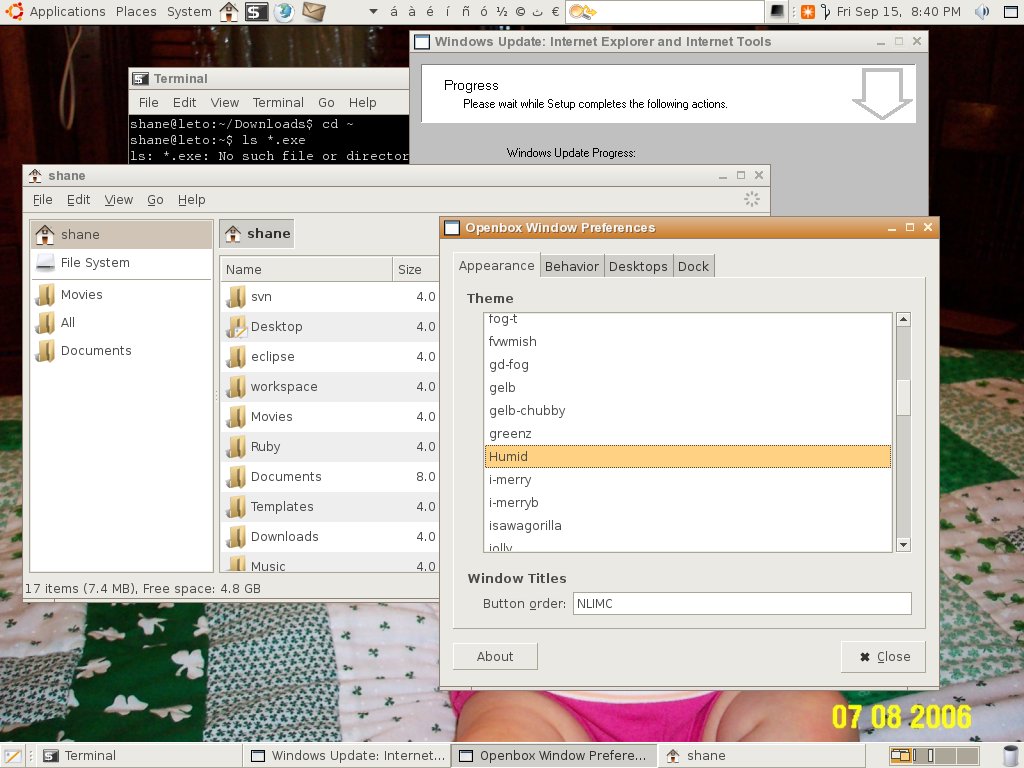Insert the é character from palette
This screenshot has width=1024, height=768.
(x=430, y=12)
